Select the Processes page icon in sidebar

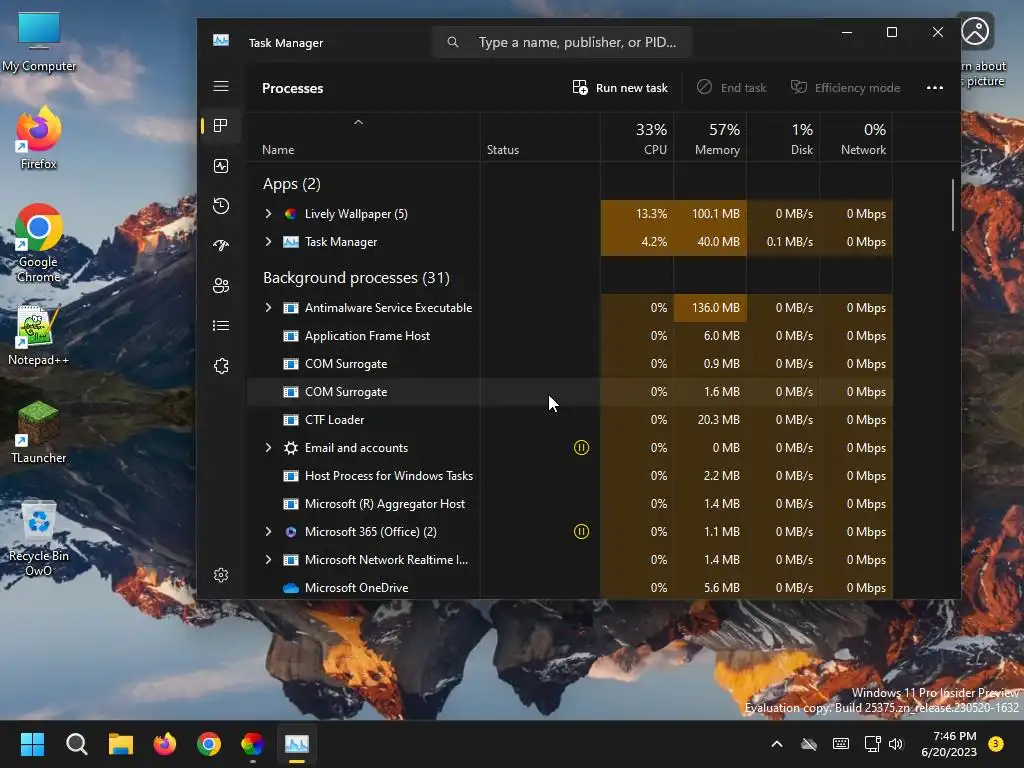221,125
